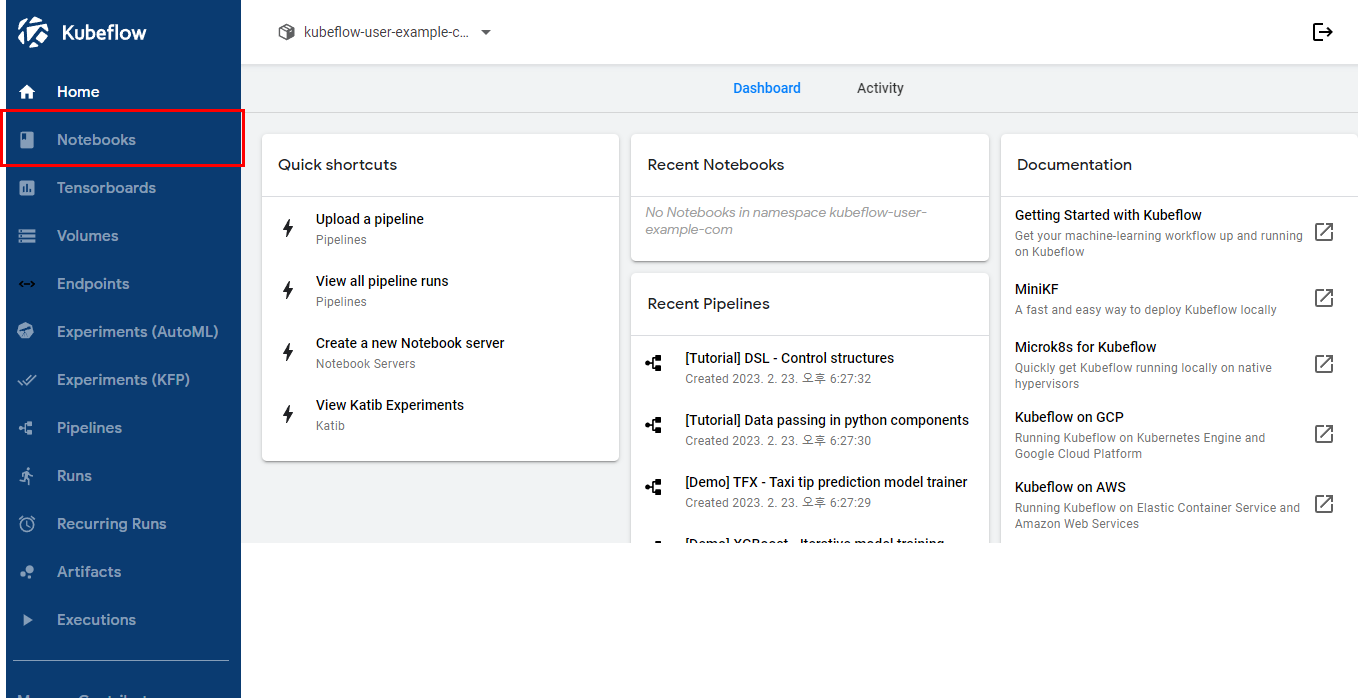The width and height of the screenshot is (1358, 698).
Task: Open external link icon for MiniKF
Action: (x=1324, y=298)
